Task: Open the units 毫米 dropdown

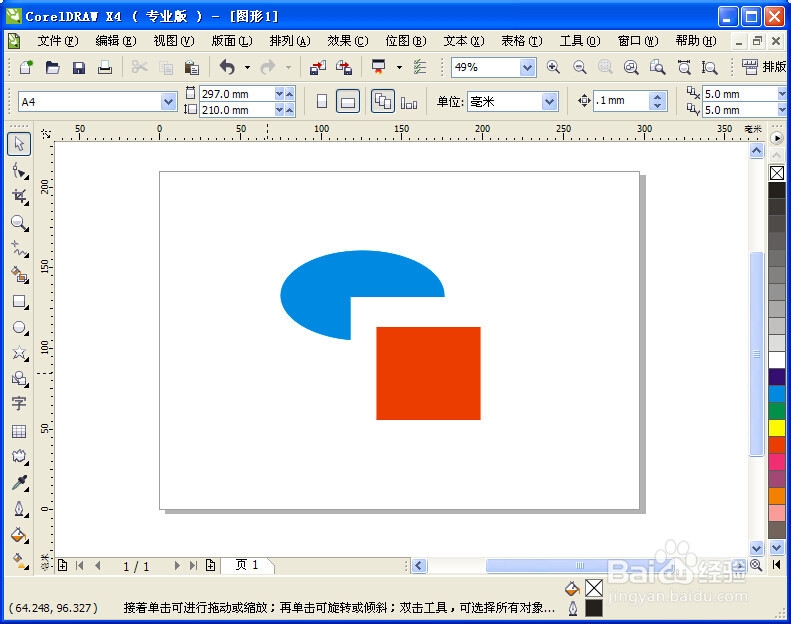Action: click(x=550, y=102)
